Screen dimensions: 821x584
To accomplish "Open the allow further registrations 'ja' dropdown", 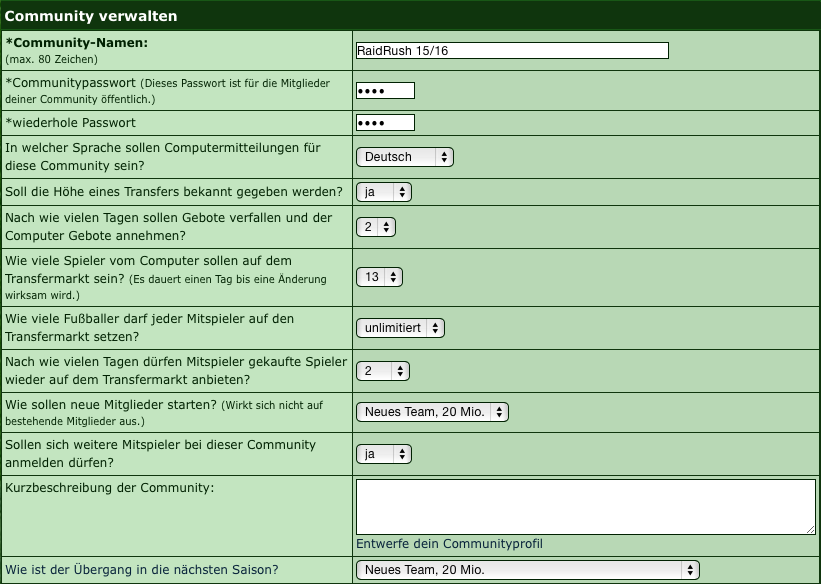I will pyautogui.click(x=384, y=454).
